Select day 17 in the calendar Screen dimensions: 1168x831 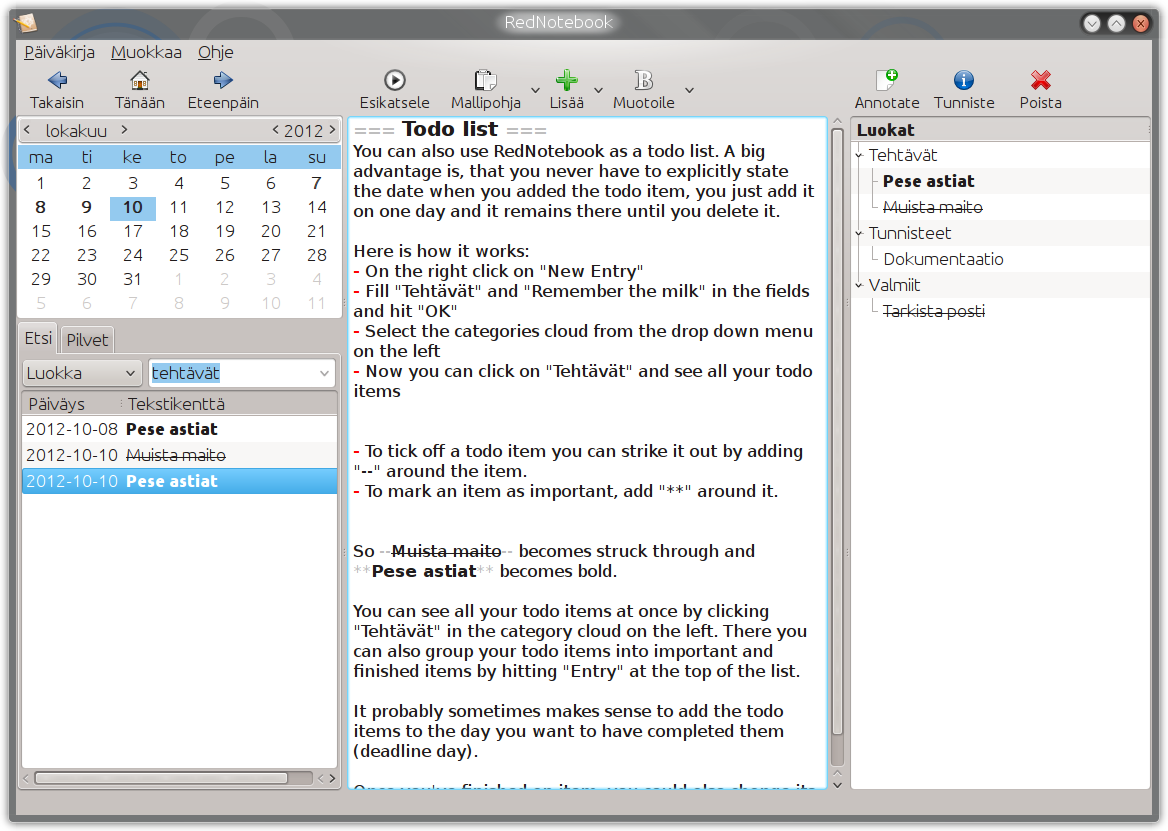133,232
